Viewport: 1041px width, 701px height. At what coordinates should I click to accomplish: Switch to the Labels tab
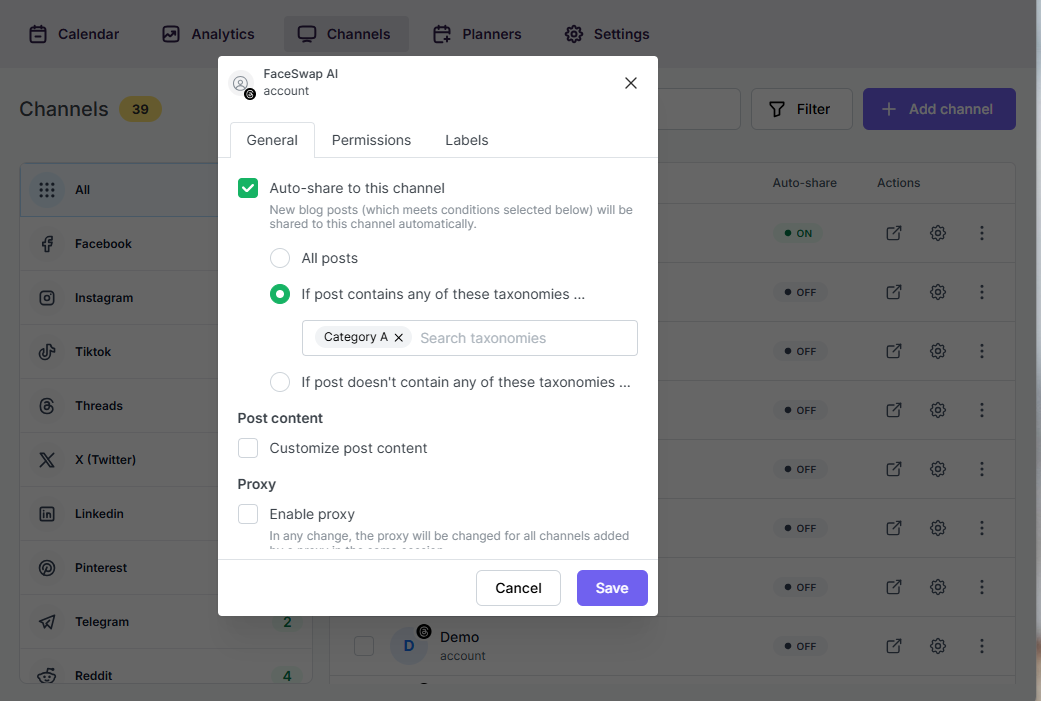tap(467, 140)
